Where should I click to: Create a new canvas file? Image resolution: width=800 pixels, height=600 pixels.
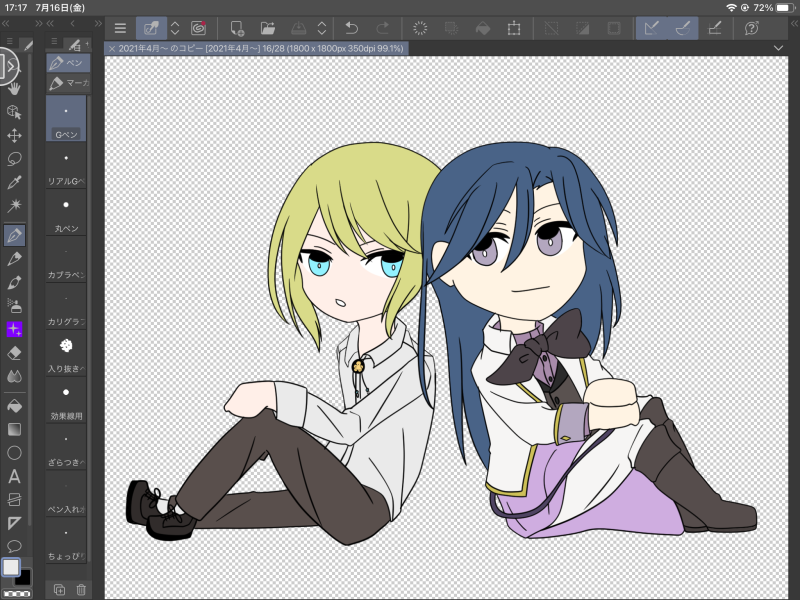pos(237,28)
